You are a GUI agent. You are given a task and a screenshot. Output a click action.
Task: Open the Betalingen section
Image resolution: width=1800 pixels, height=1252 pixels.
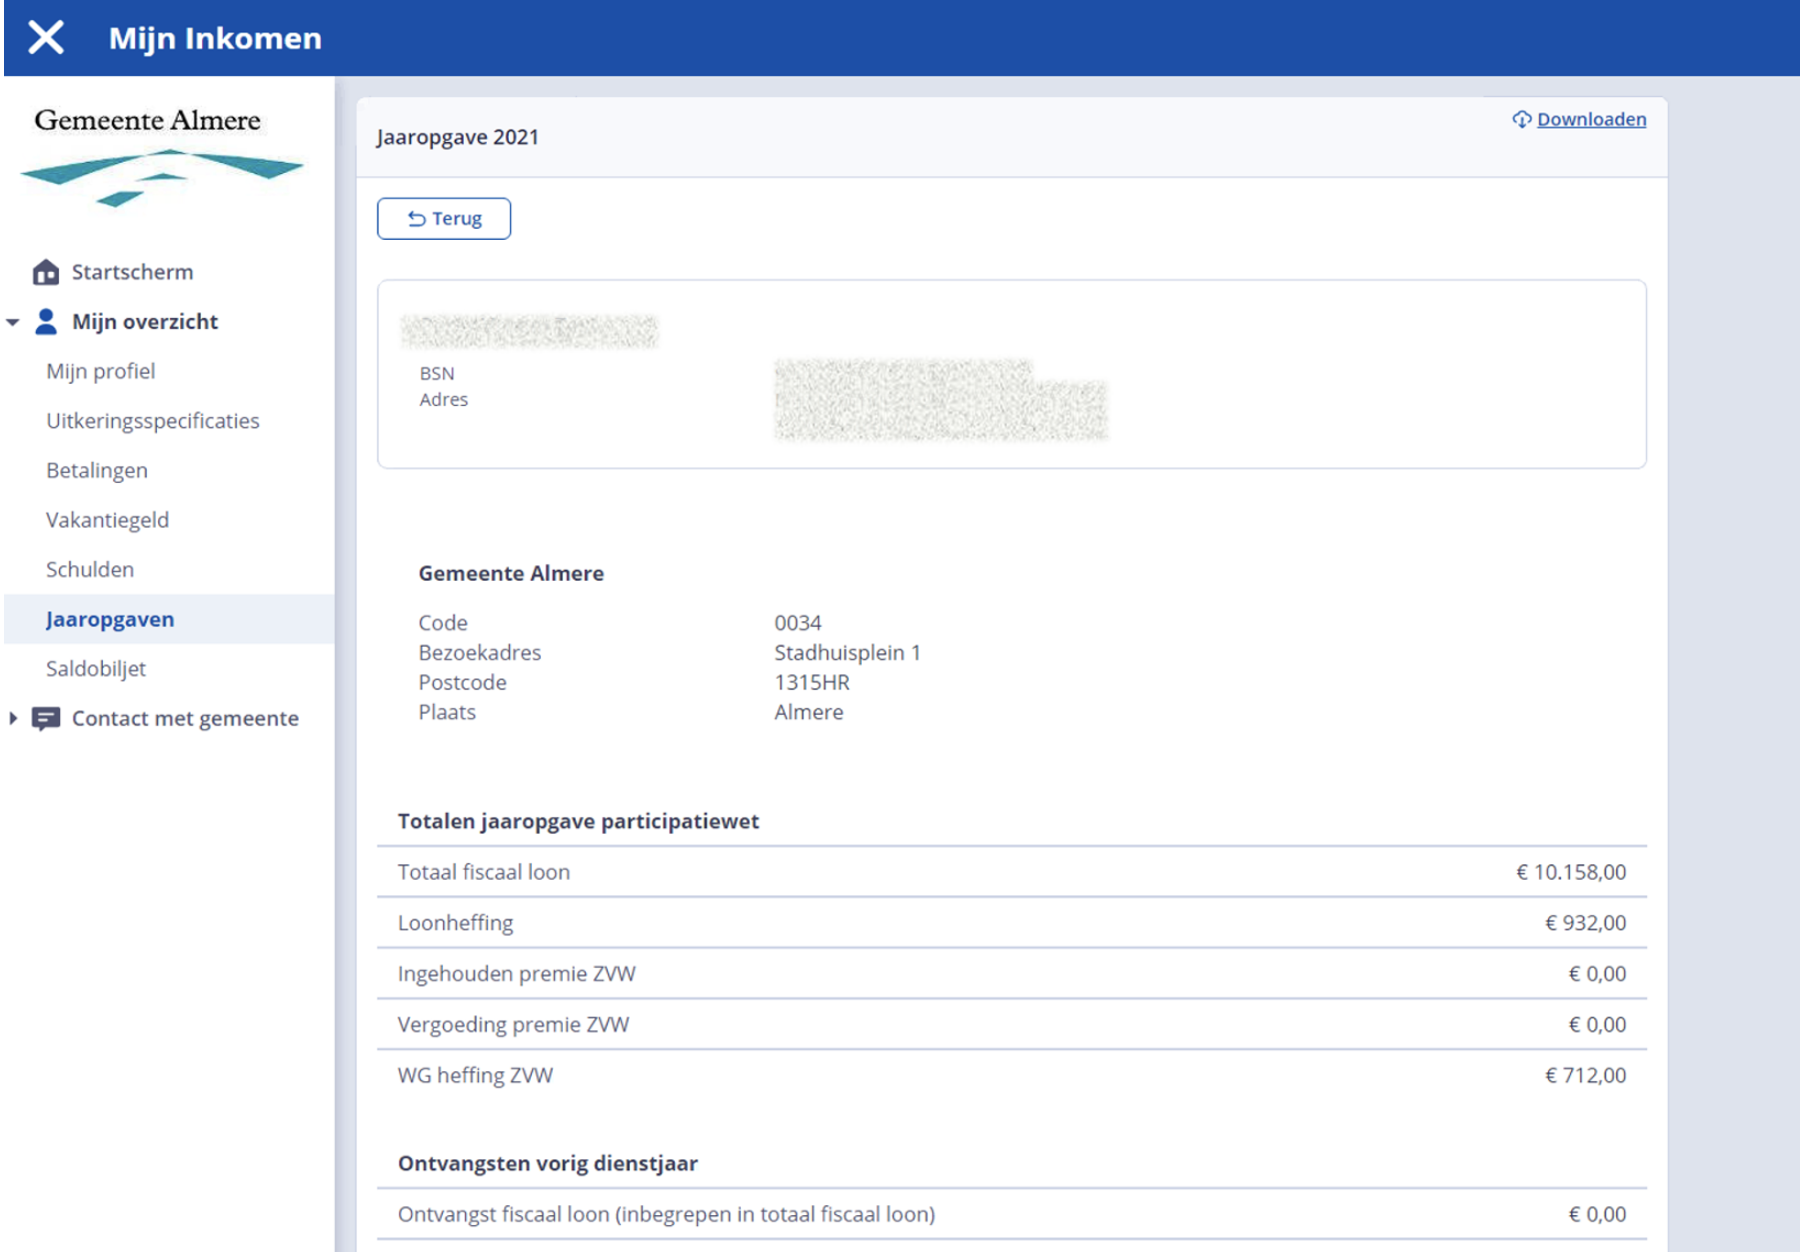click(97, 470)
